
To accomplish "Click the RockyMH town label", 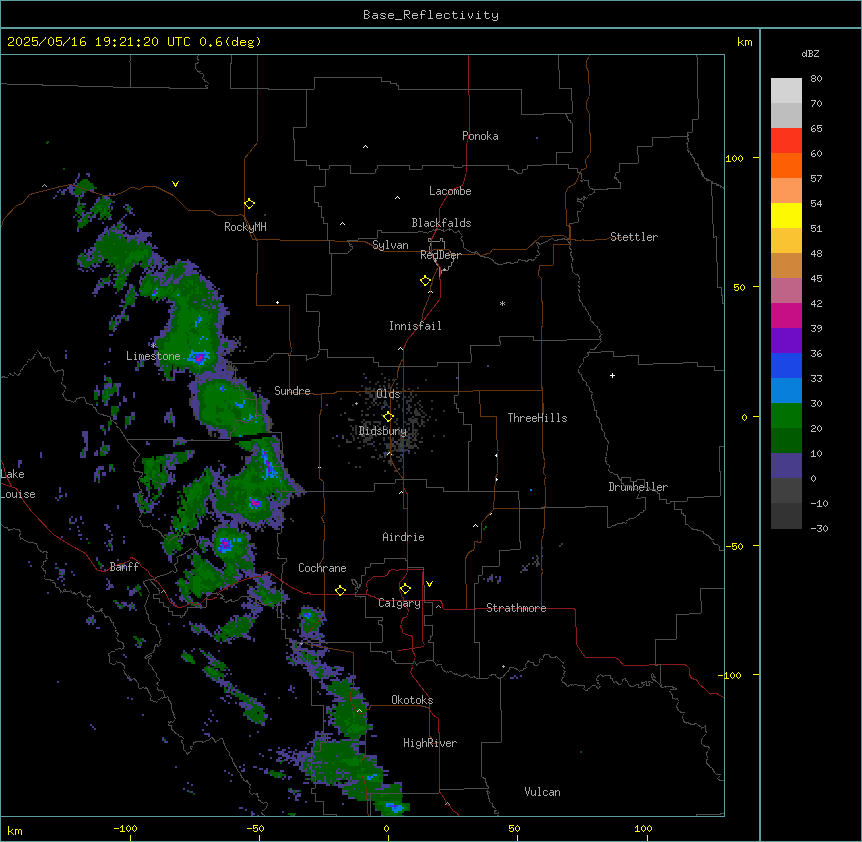I will coord(245,227).
